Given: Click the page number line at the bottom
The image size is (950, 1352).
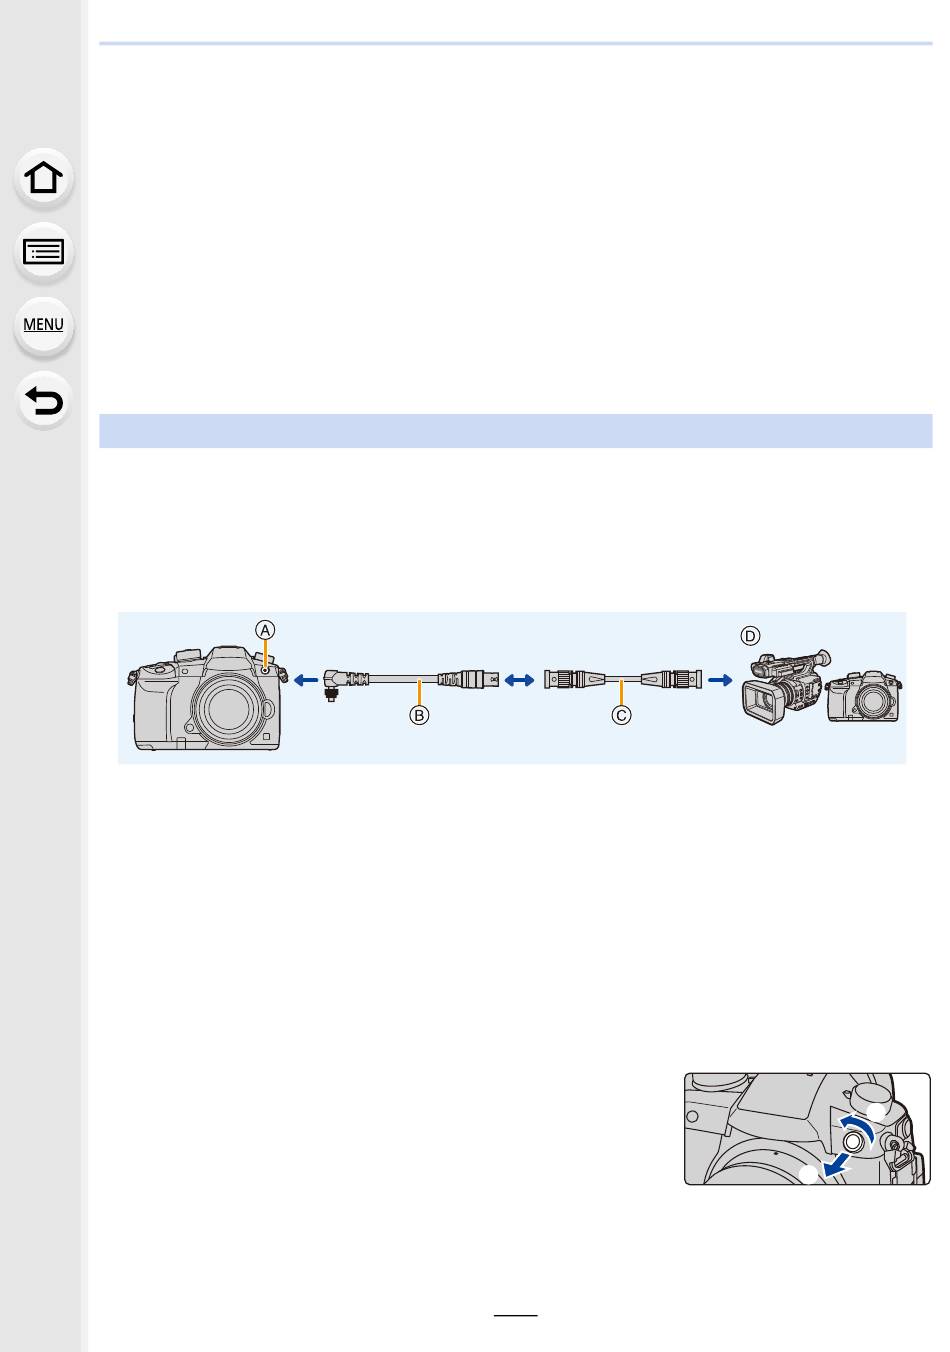Looking at the screenshot, I should (x=516, y=1316).
